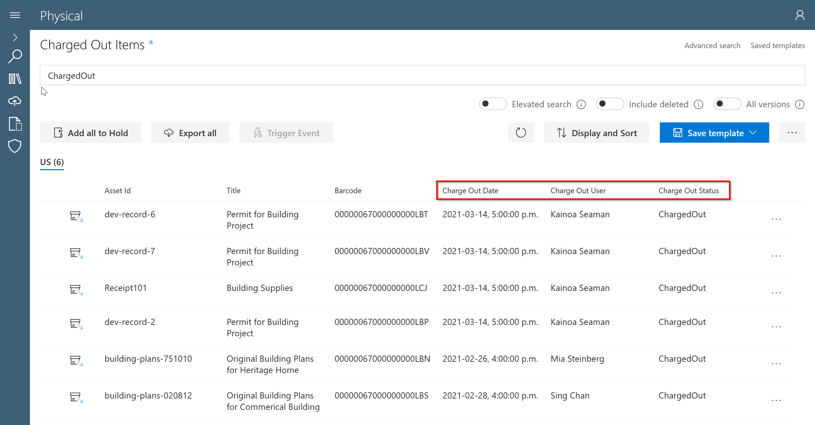Open the hamburger navigation menu
Viewport: 815px width, 425px height.
[15, 15]
